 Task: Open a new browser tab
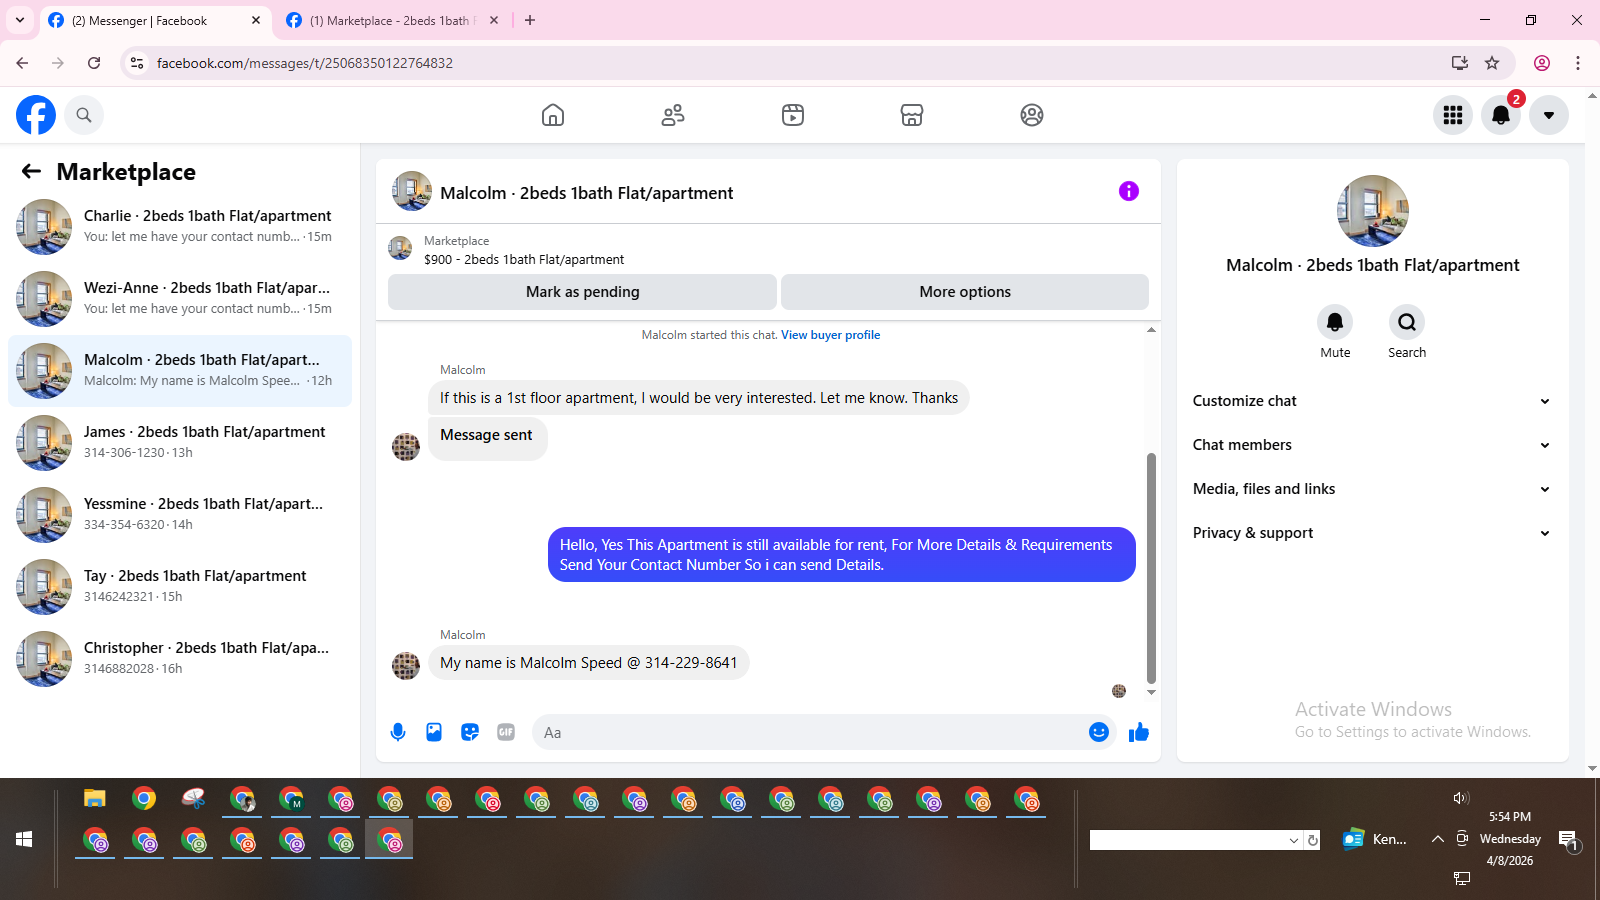[x=530, y=20]
